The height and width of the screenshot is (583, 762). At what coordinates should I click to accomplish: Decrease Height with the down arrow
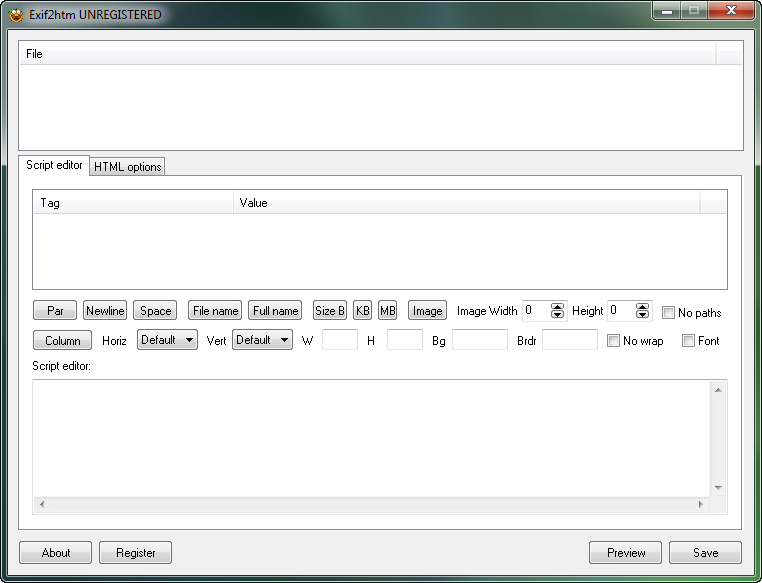(x=642, y=315)
